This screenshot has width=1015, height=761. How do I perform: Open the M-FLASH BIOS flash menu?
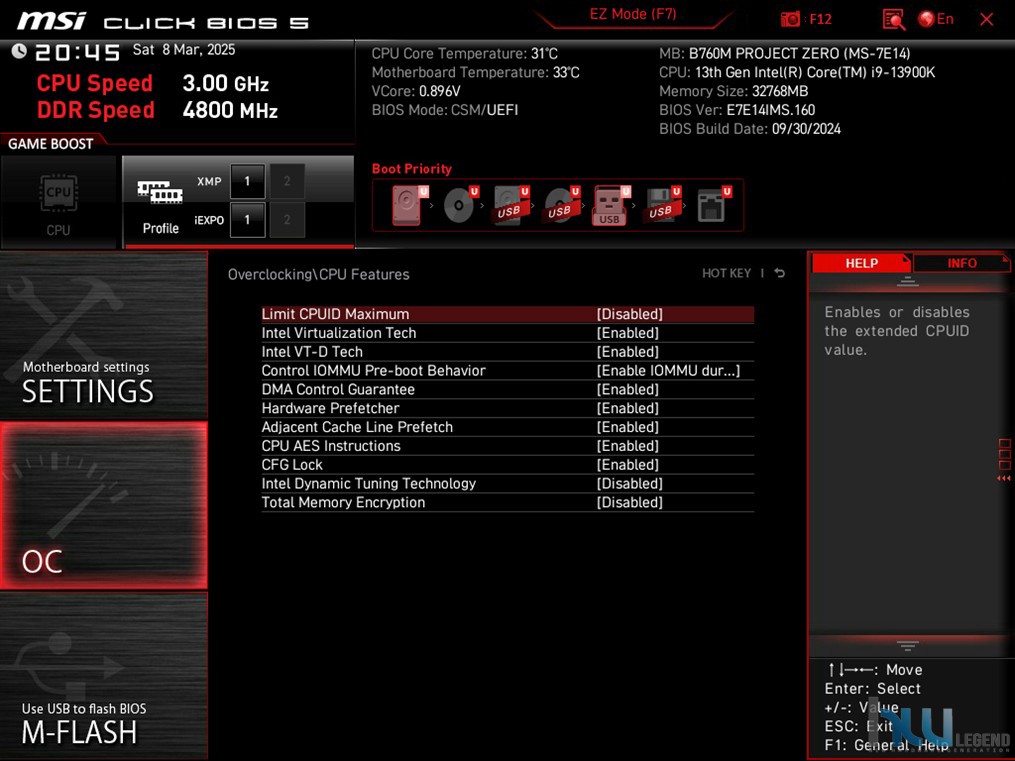coord(104,676)
